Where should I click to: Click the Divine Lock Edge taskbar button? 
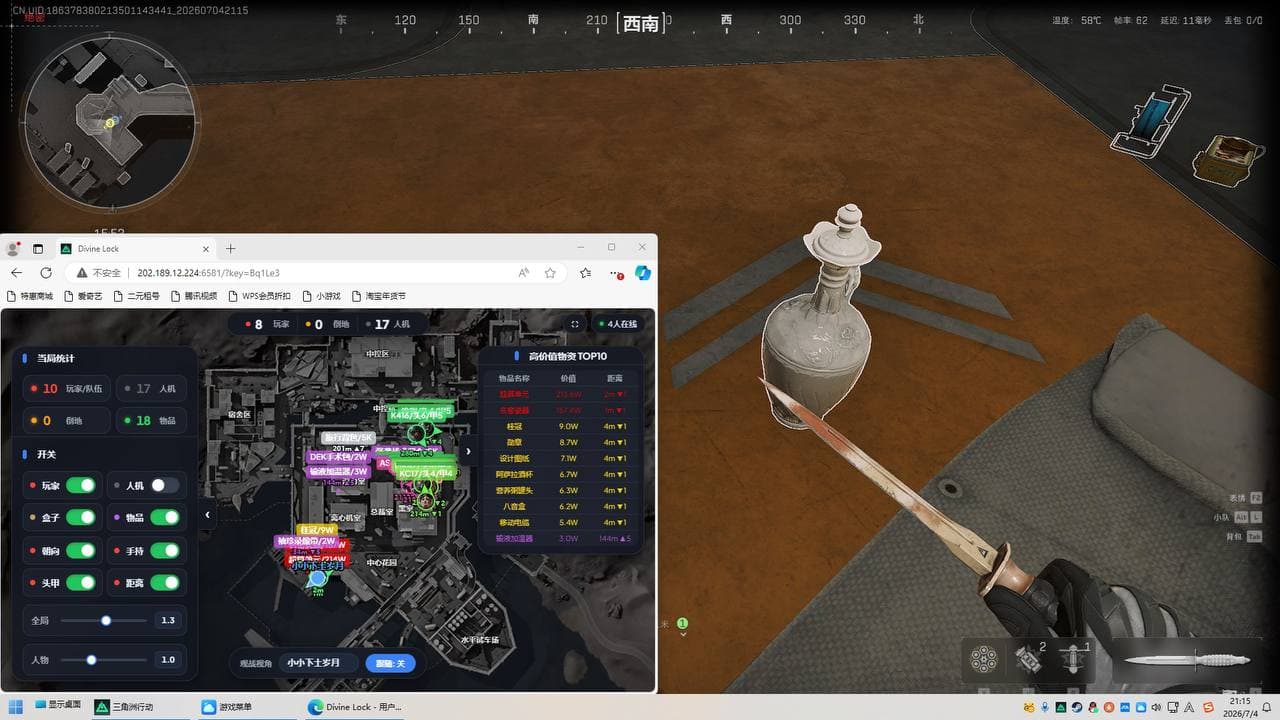355,707
